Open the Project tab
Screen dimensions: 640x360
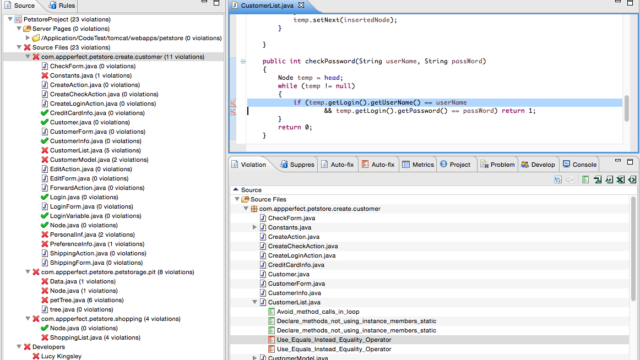coord(456,164)
